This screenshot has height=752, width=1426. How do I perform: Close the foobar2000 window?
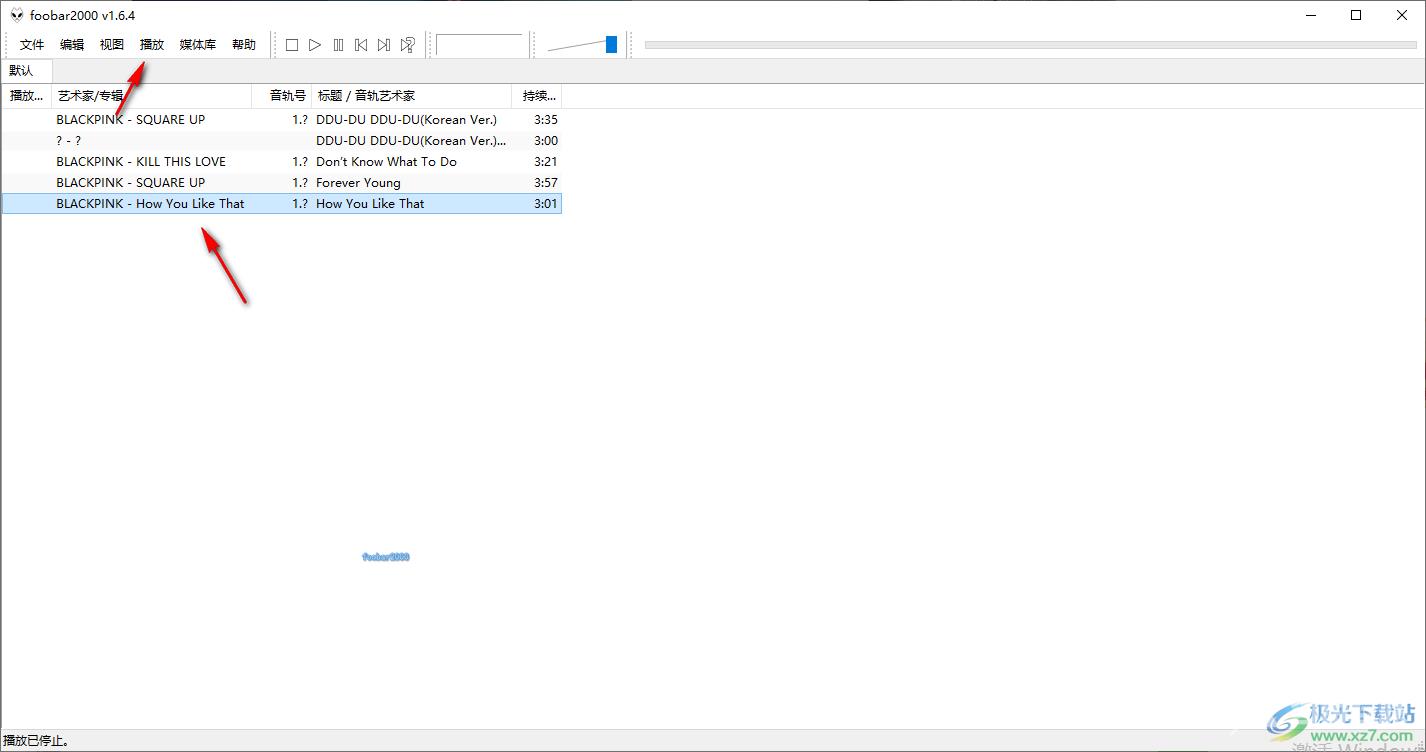coord(1402,15)
